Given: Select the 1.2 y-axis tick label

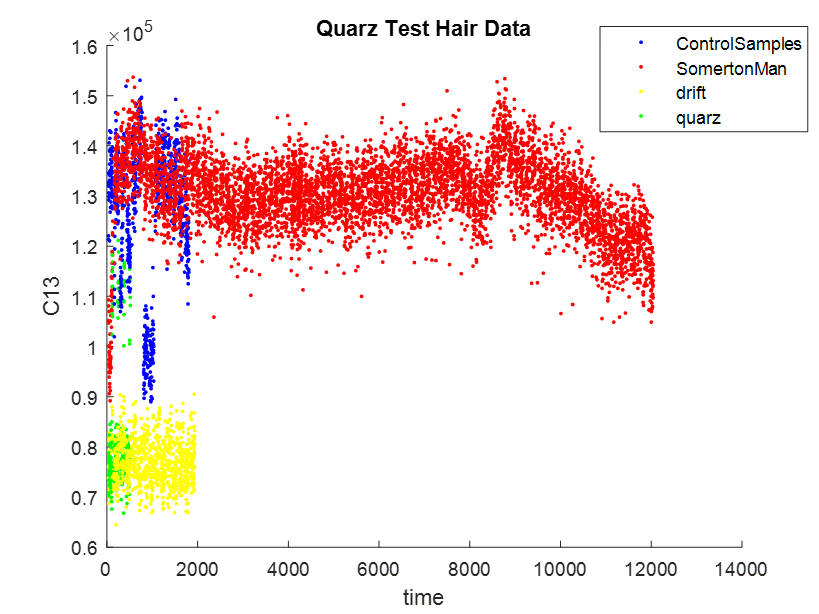Looking at the screenshot, I should [x=85, y=247].
